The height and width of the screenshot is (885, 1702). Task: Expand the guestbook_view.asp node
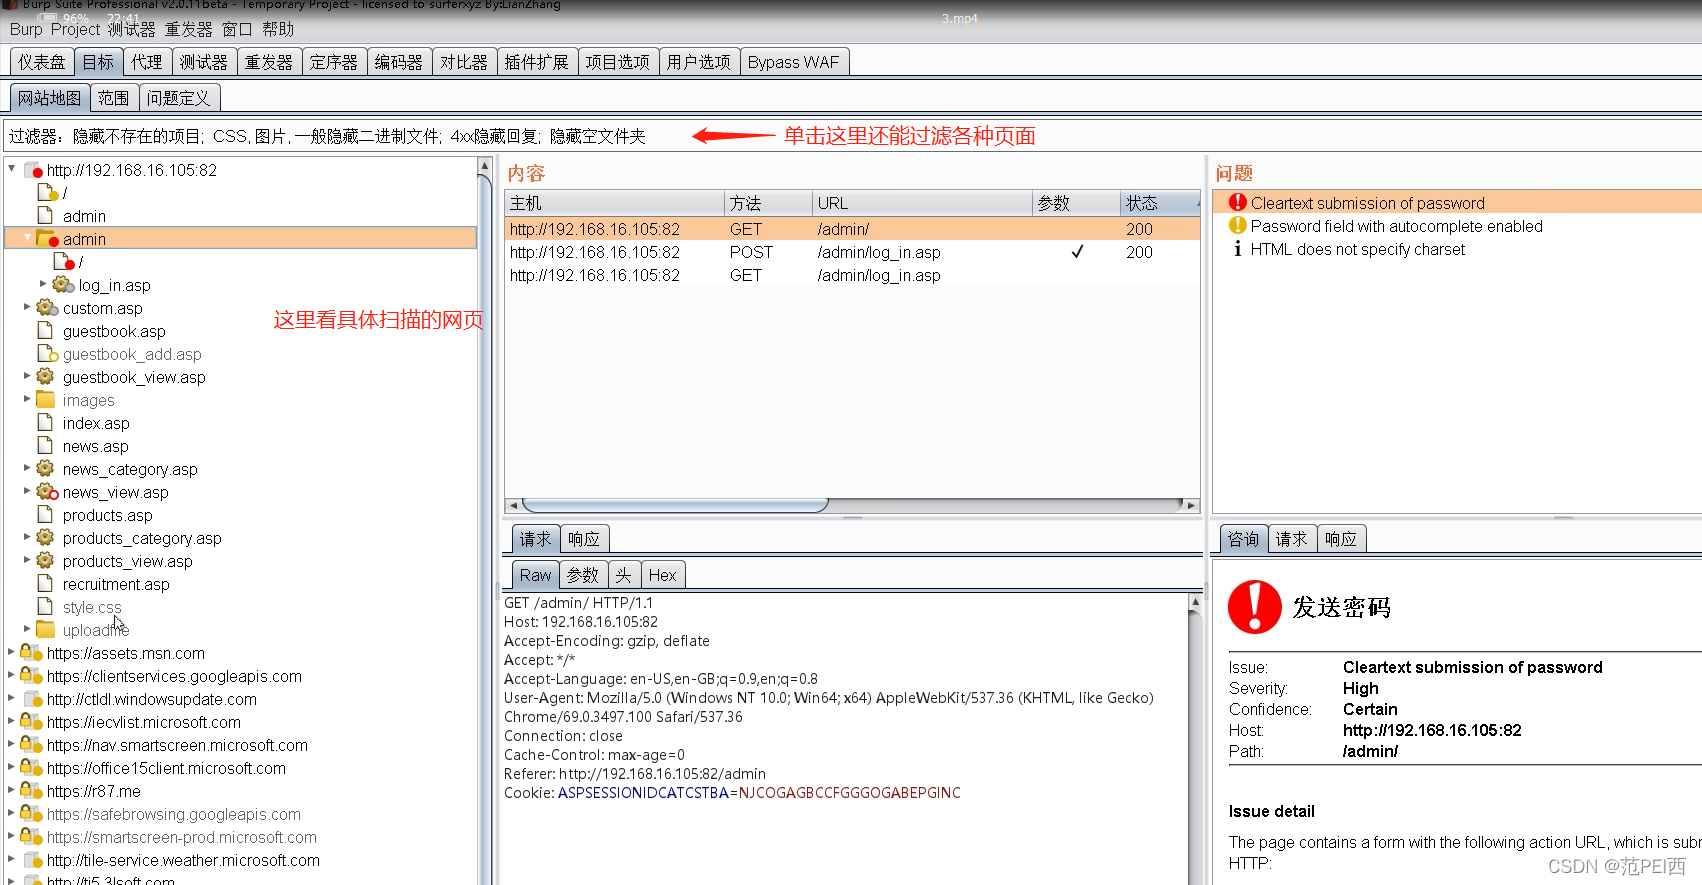(x=27, y=376)
